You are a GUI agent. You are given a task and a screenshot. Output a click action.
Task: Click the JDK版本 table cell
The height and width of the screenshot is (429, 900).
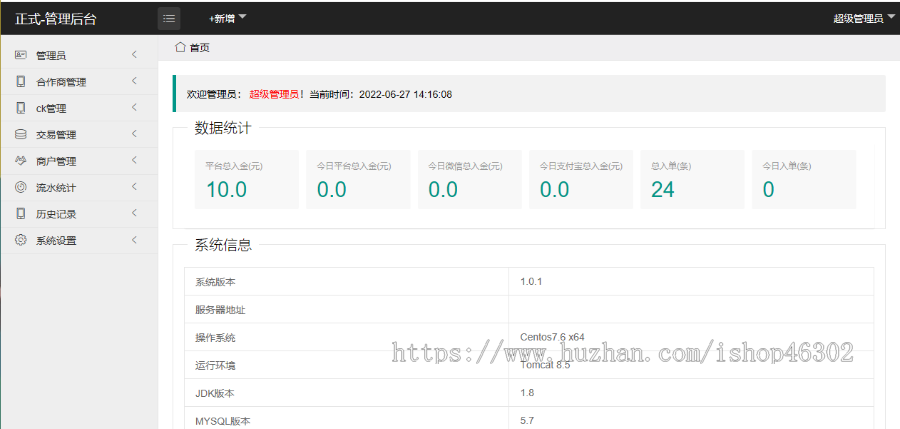(346, 393)
